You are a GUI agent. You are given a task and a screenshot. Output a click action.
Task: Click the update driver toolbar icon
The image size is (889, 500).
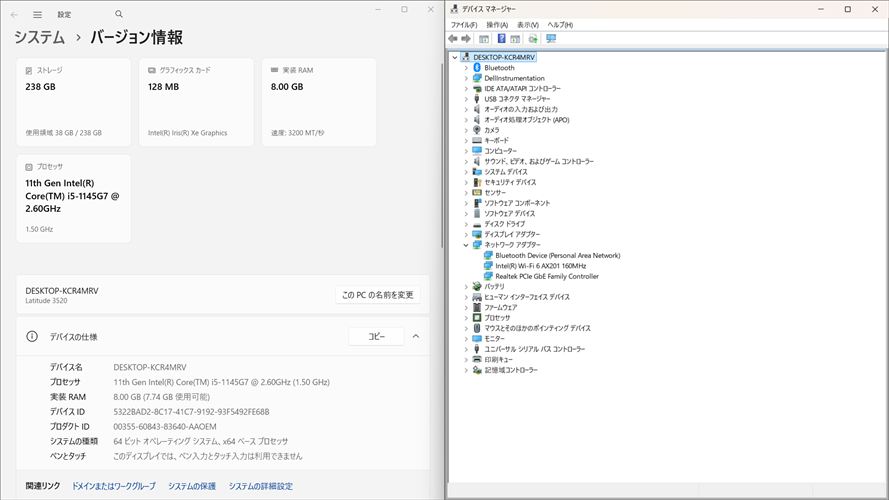533,39
